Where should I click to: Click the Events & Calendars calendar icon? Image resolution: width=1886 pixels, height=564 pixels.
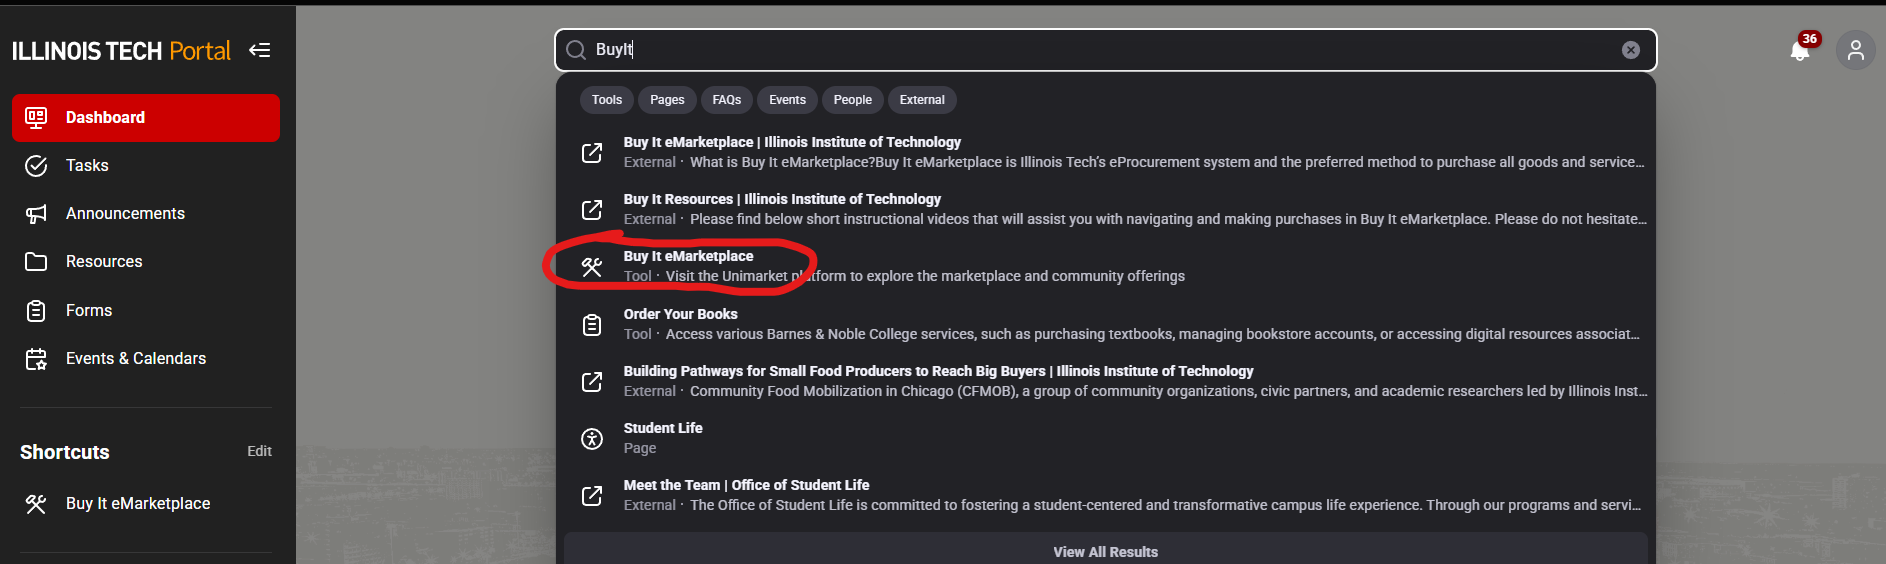click(36, 359)
